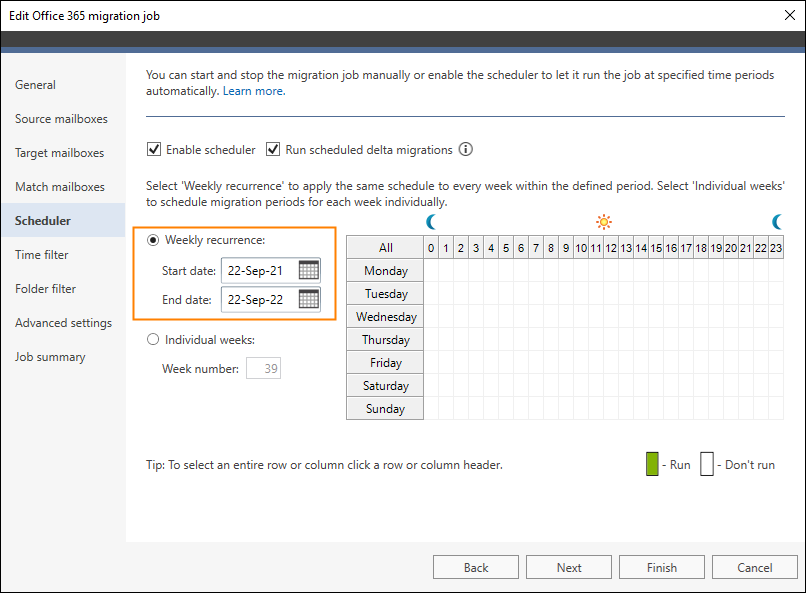Viewport: 806px width, 593px height.
Task: Select hour 9 column header
Action: (566, 248)
